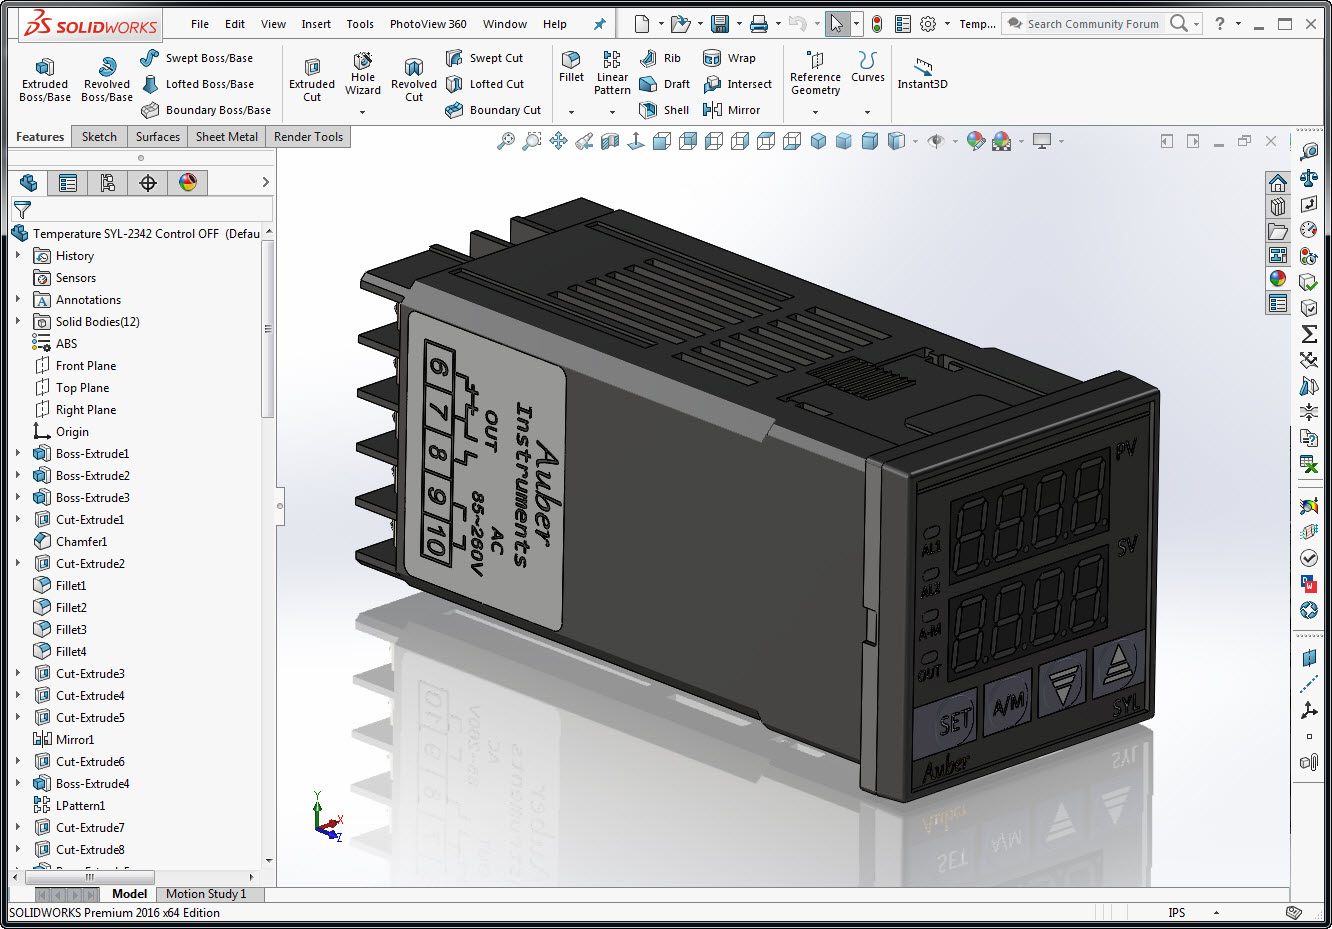The height and width of the screenshot is (929, 1332).
Task: Click the Edit Appearance color sphere
Action: [x=976, y=141]
